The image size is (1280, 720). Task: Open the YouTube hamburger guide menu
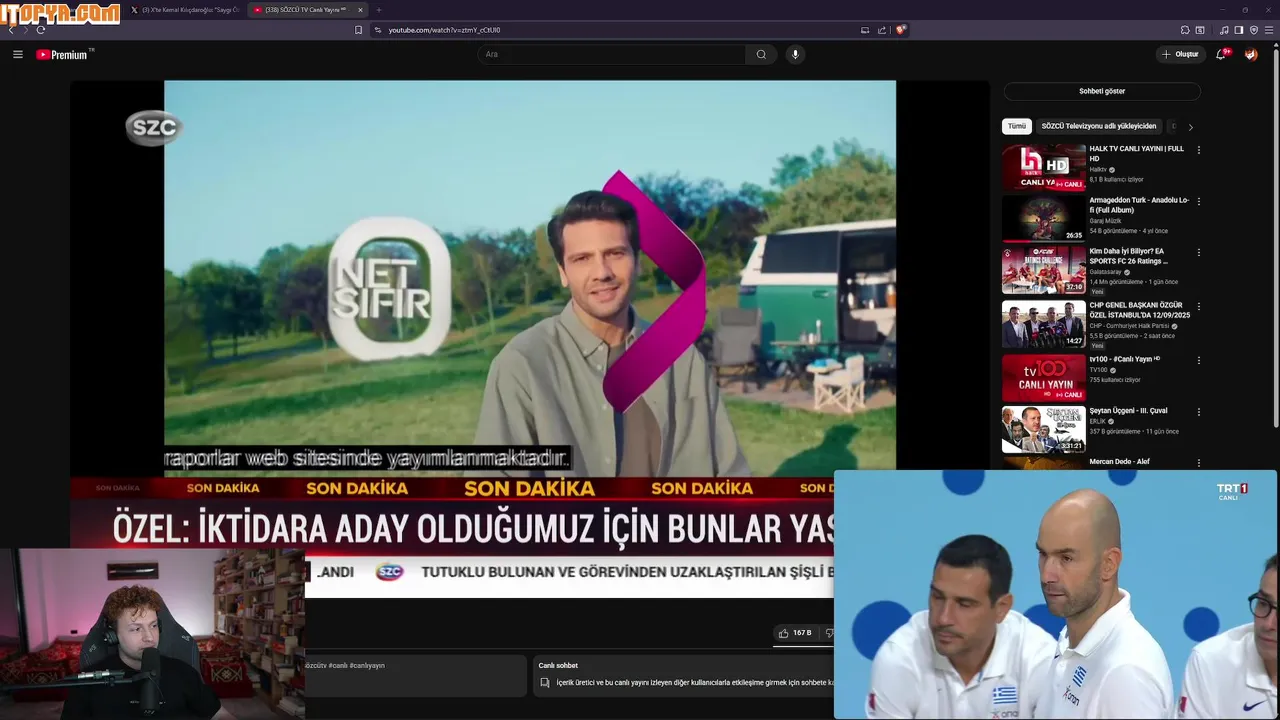17,54
